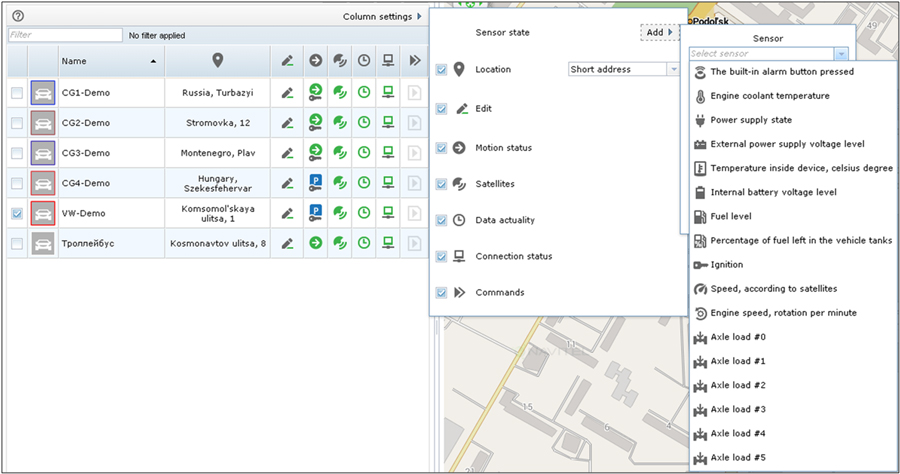900x474 pixels.
Task: Click satellites icon in CG3-Demo row
Action: pos(340,153)
